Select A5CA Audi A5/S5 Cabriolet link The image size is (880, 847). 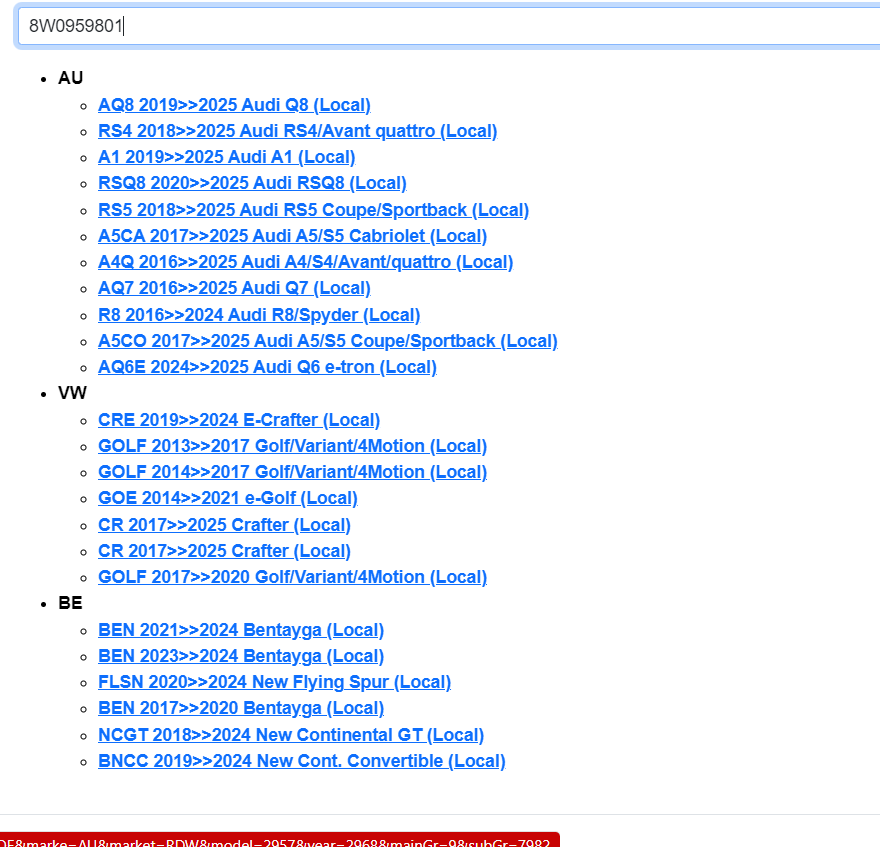pyautogui.click(x=292, y=236)
